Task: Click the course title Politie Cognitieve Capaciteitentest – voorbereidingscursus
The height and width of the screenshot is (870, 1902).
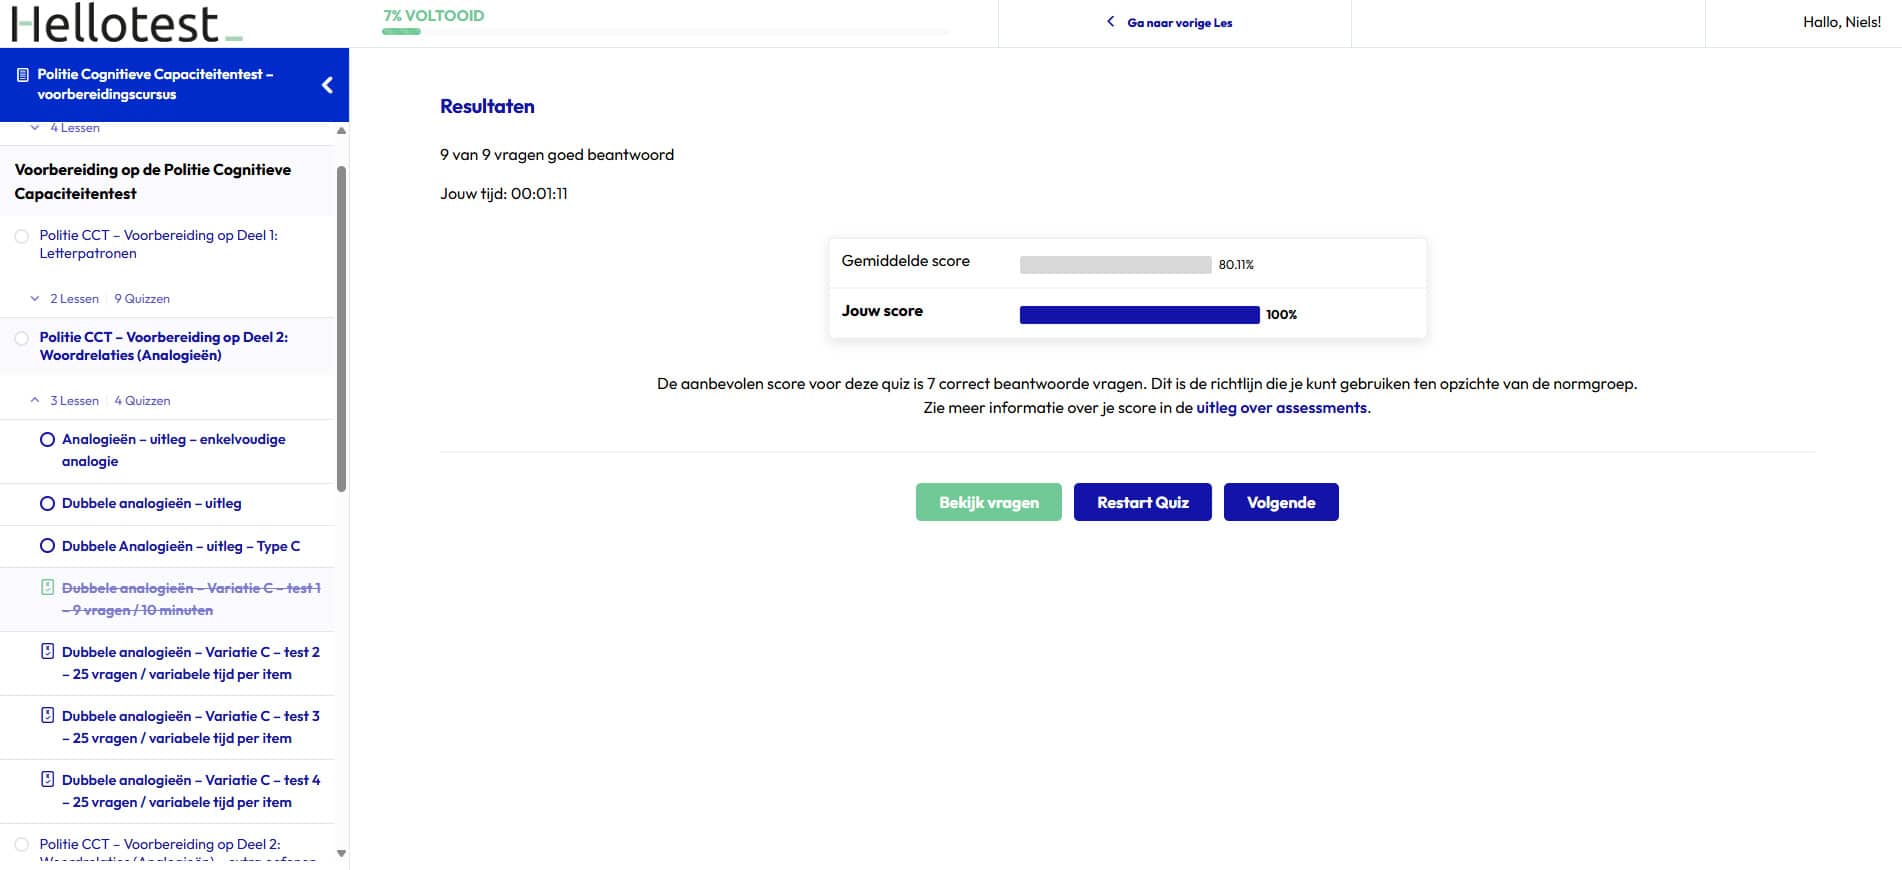Action: [x=155, y=84]
